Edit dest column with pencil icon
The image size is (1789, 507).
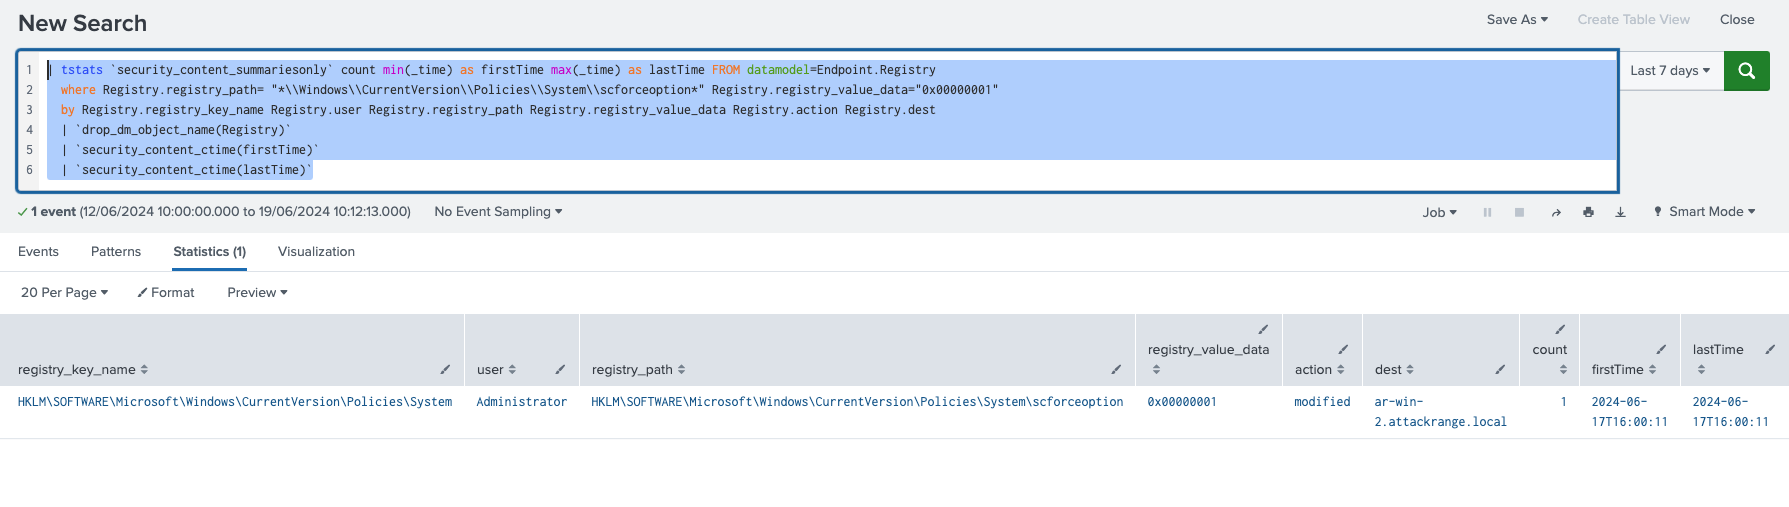1500,370
